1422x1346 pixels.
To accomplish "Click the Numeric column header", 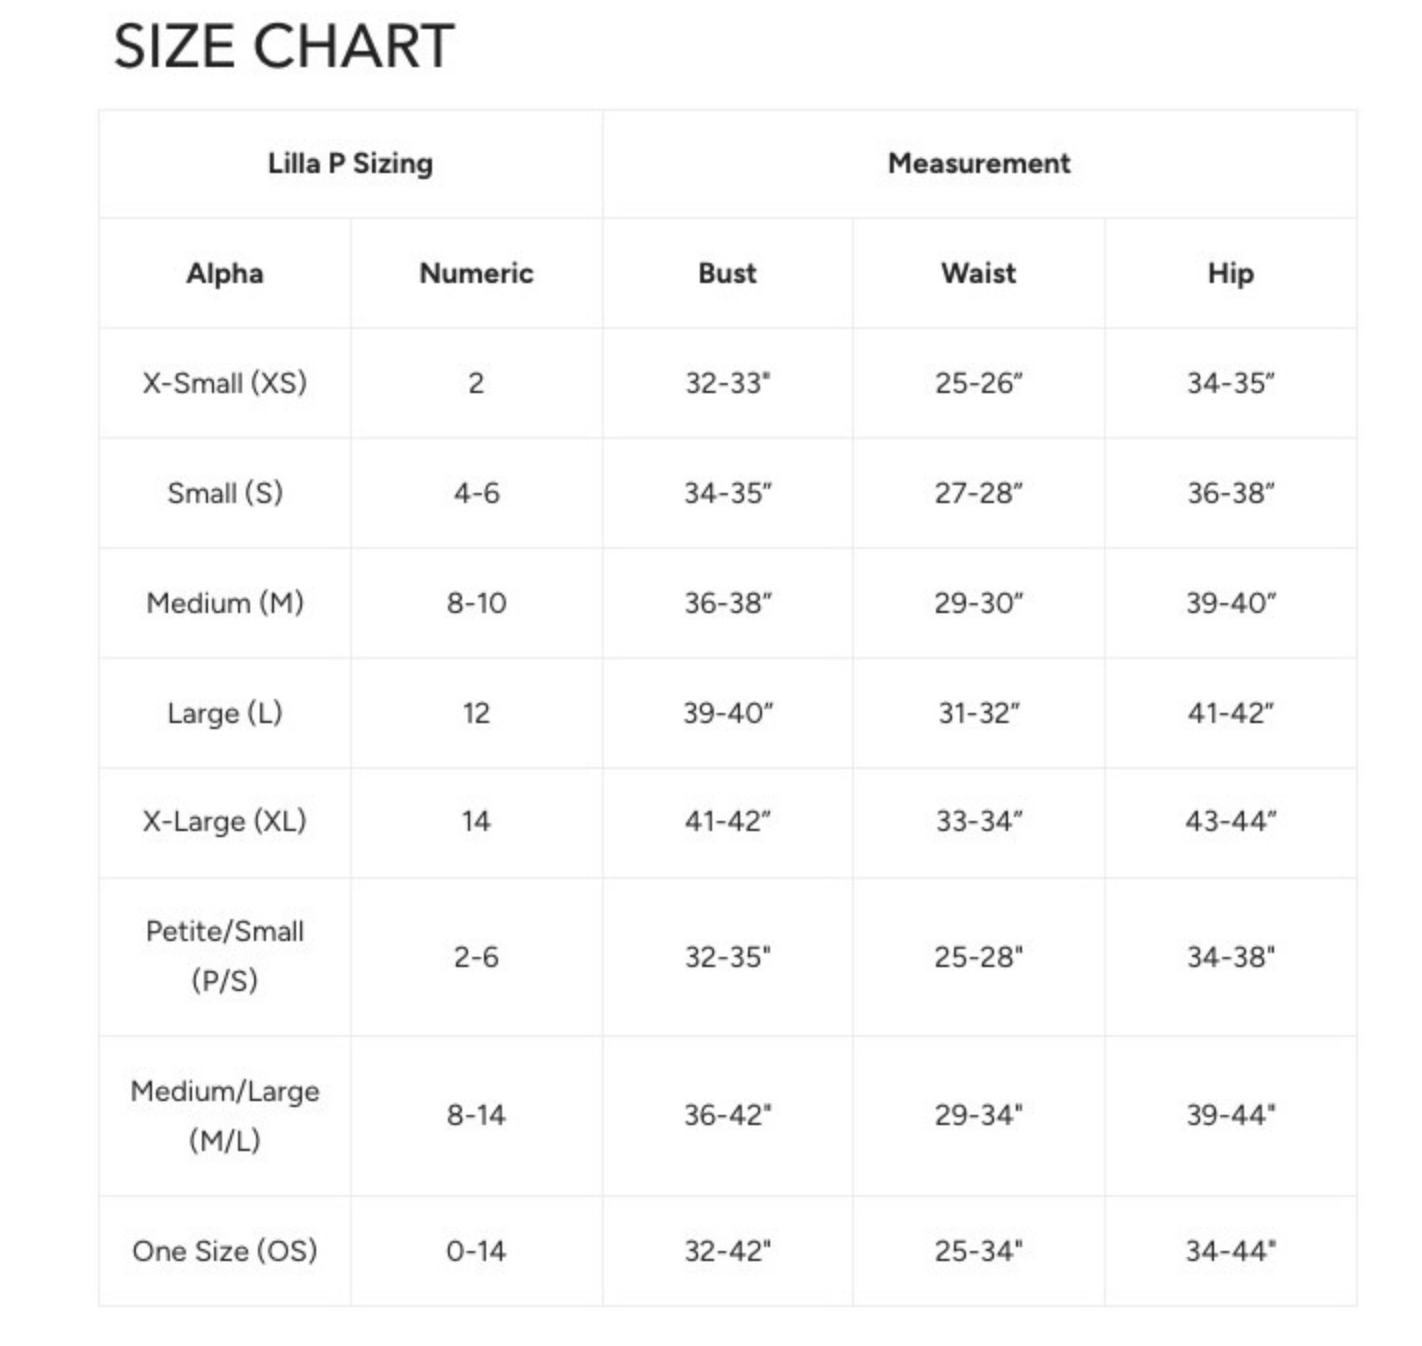I will point(476,273).
